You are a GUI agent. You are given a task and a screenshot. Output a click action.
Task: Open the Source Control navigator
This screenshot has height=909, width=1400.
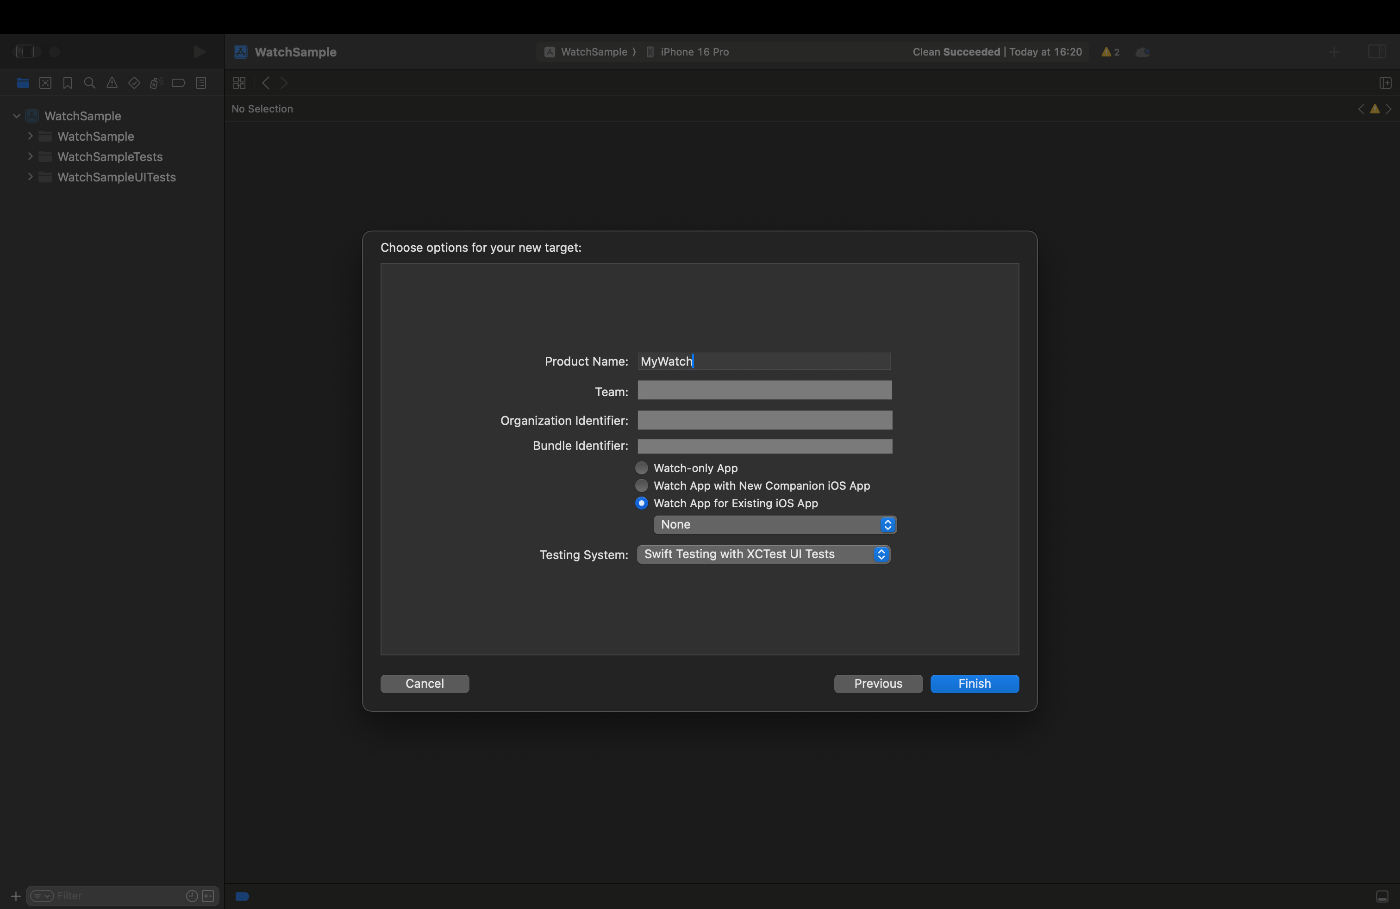[45, 83]
